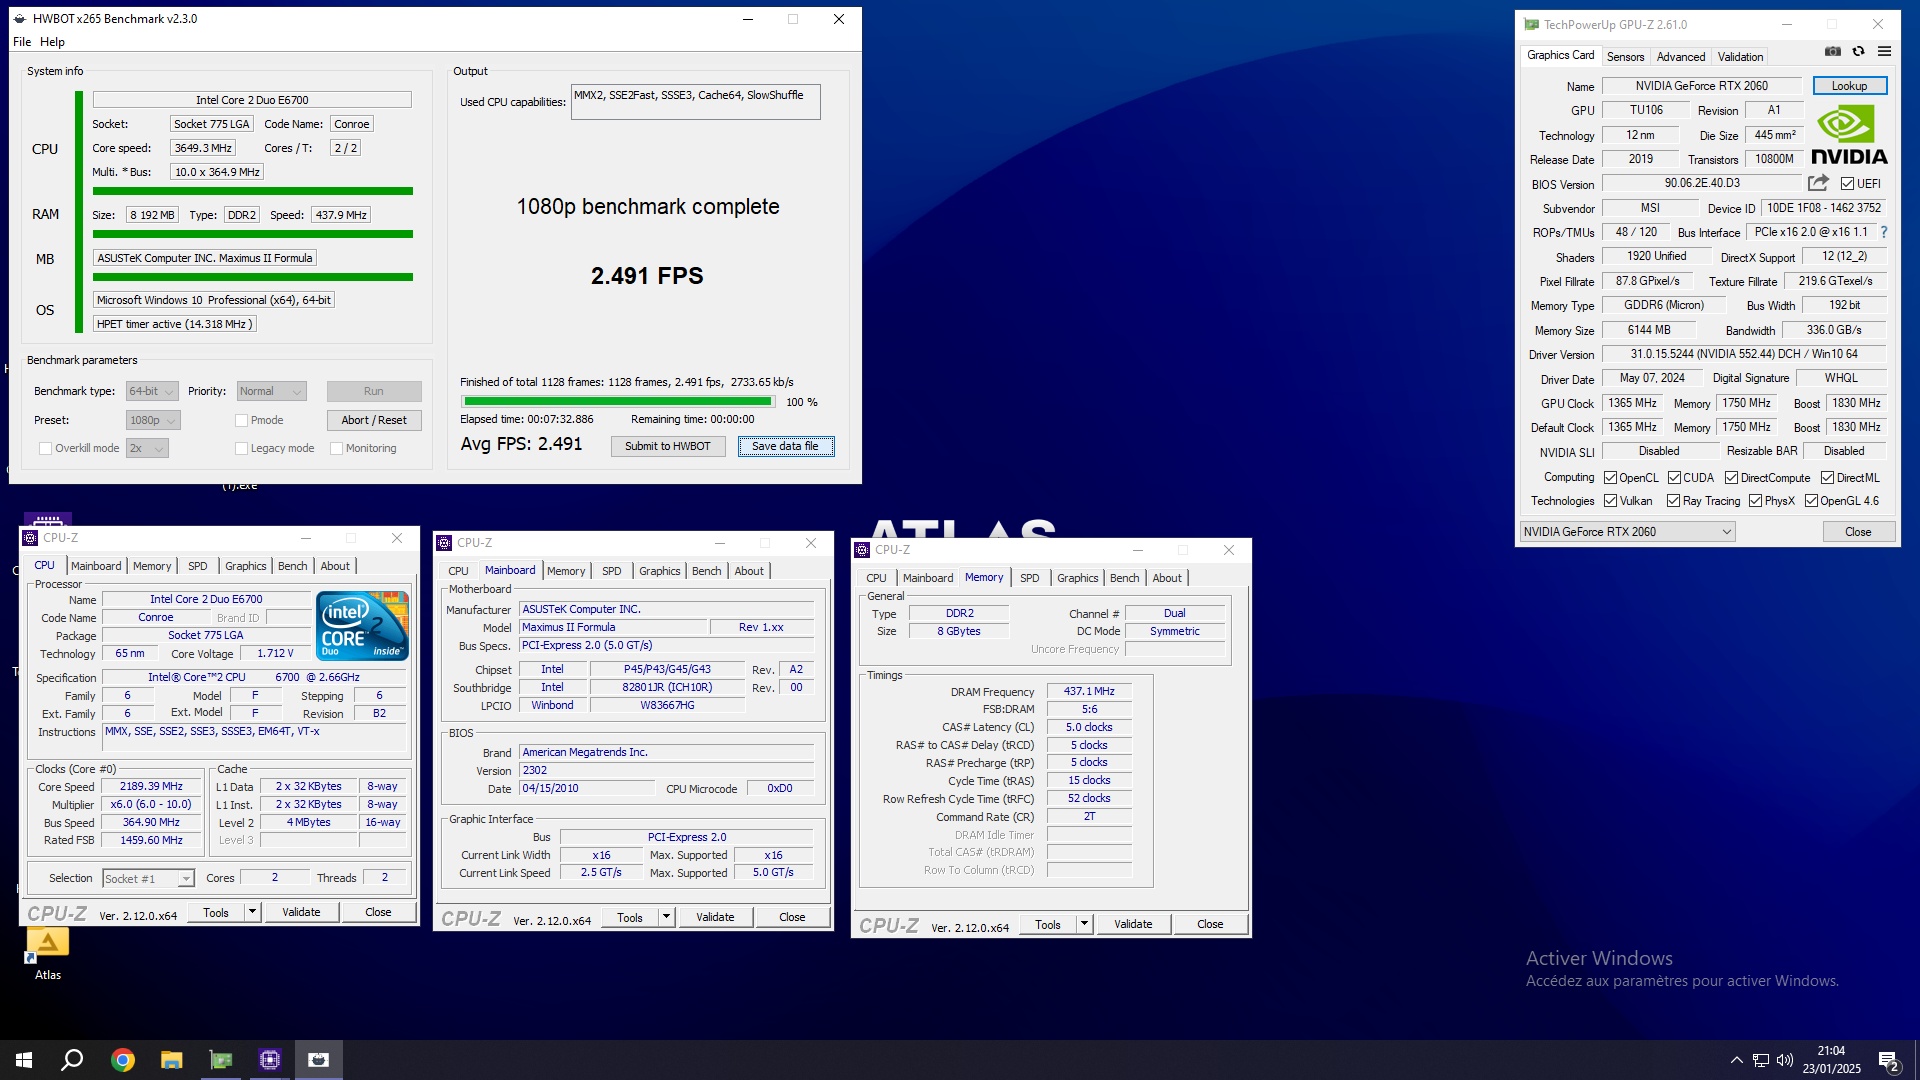Click the HWBOT x265 taskbar icon

click(x=319, y=1060)
